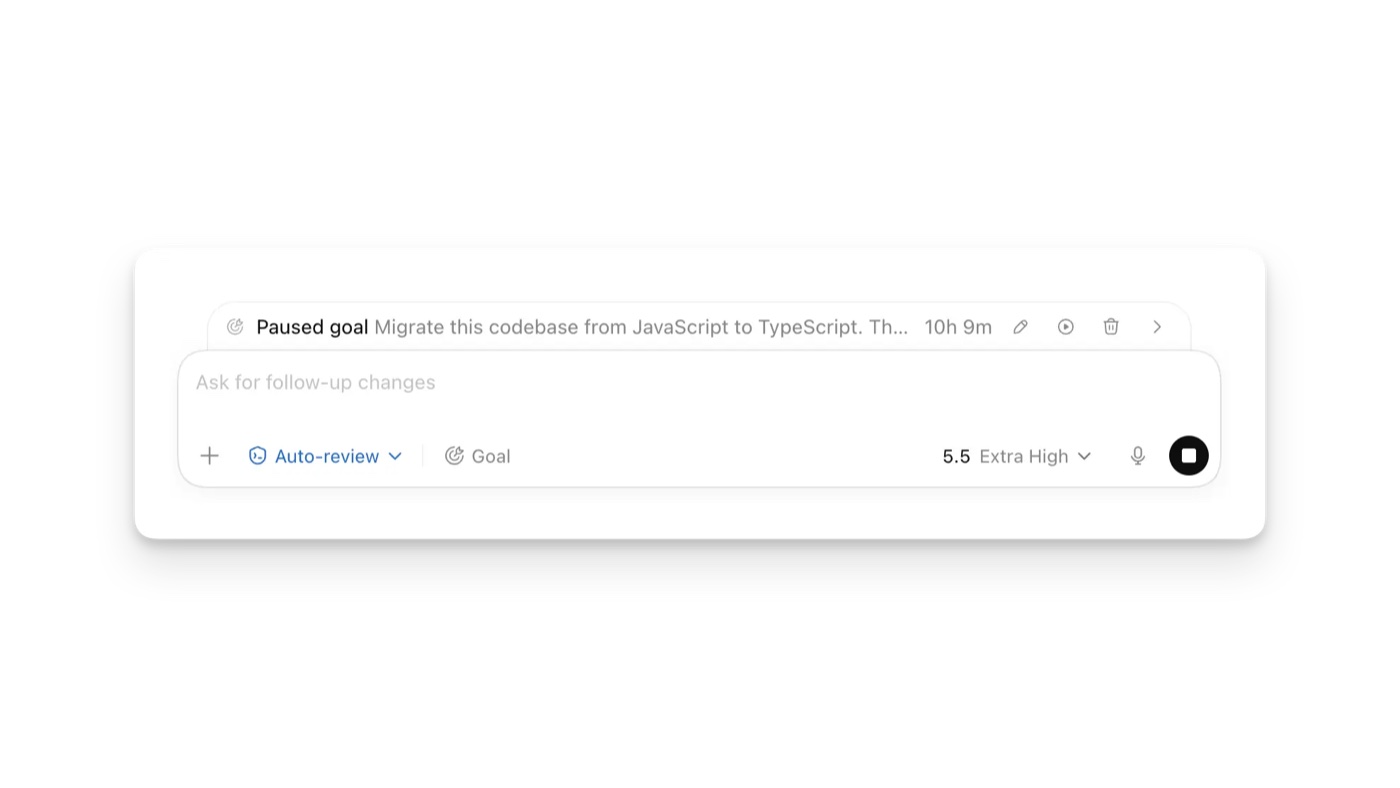Expand the chevron beside Extra High

[1084, 456]
